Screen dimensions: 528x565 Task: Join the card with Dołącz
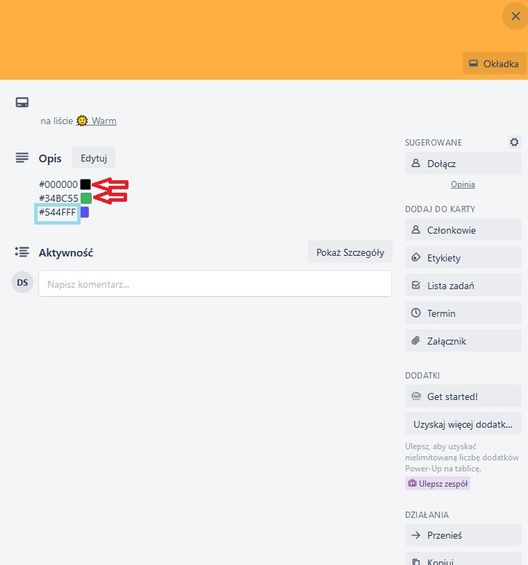point(463,163)
